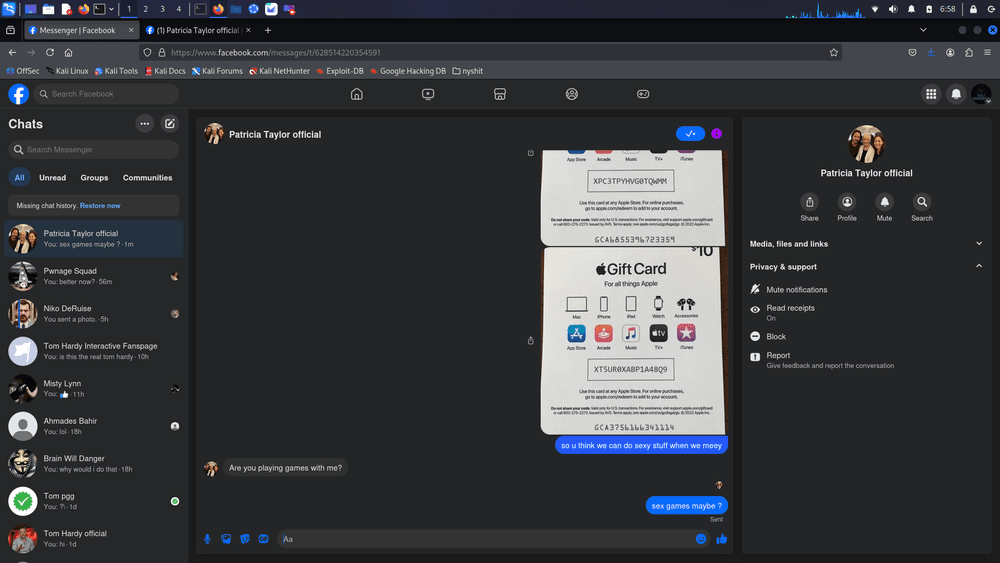Open Exploit-DB bookmark
This screenshot has height=563, width=1000.
[x=340, y=71]
